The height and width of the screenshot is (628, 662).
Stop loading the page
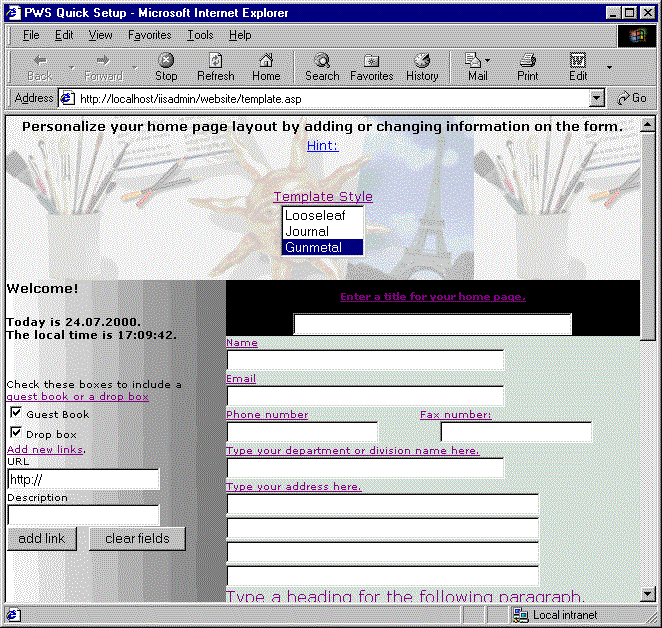(166, 68)
